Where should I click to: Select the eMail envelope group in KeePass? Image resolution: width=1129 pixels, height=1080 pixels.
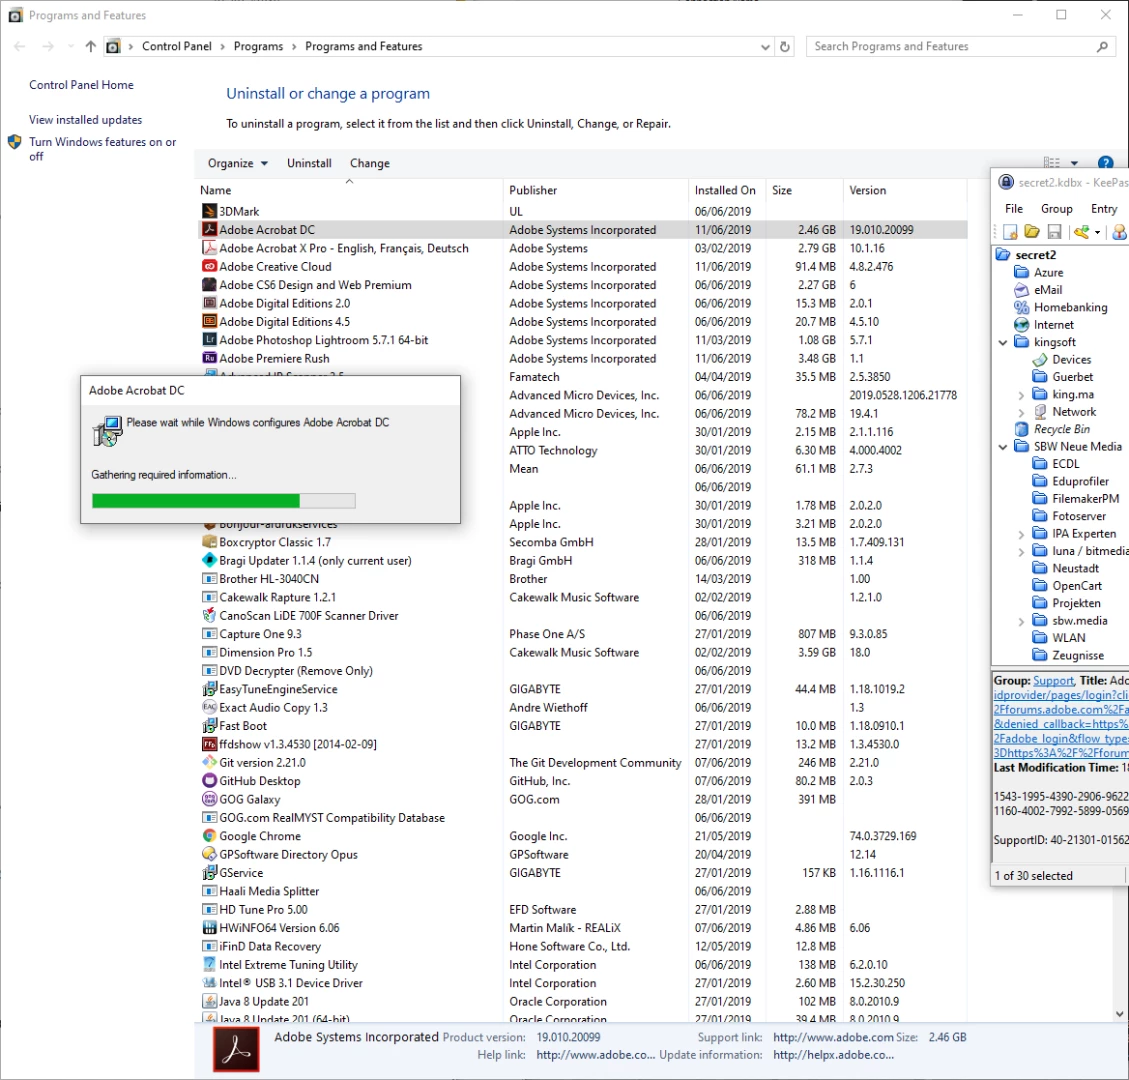point(1048,289)
